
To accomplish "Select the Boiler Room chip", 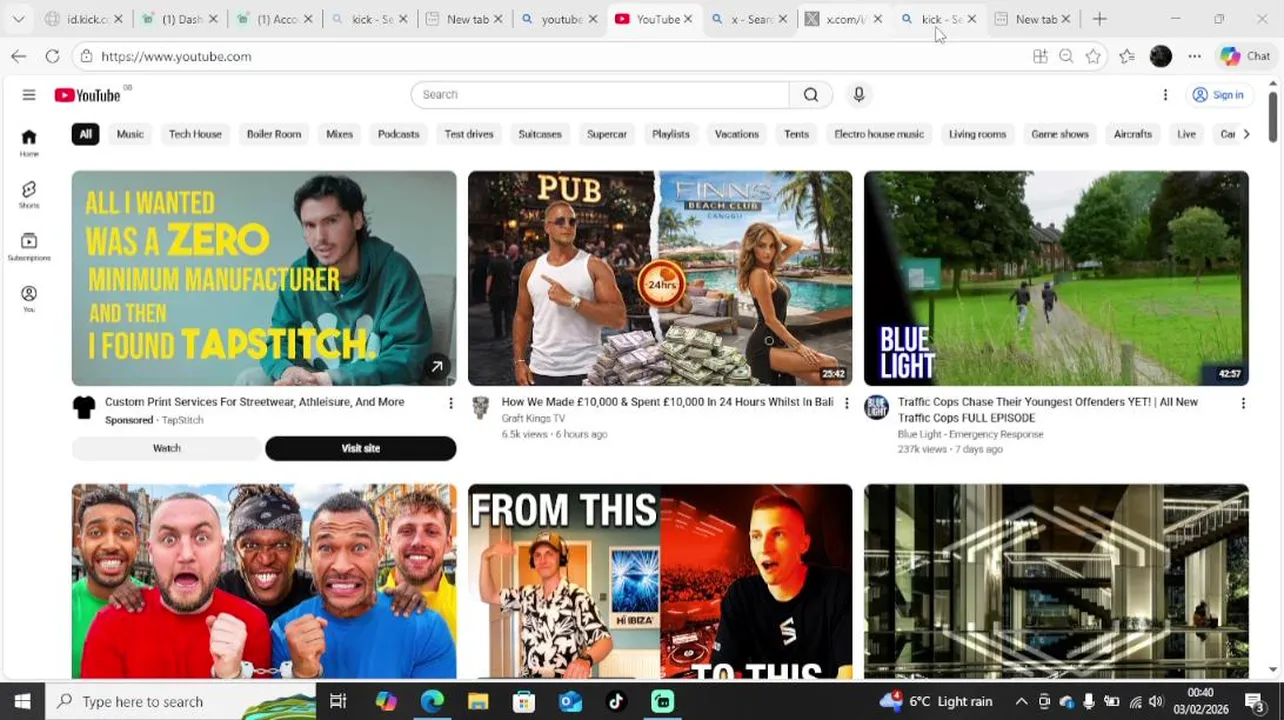I will pos(274,134).
